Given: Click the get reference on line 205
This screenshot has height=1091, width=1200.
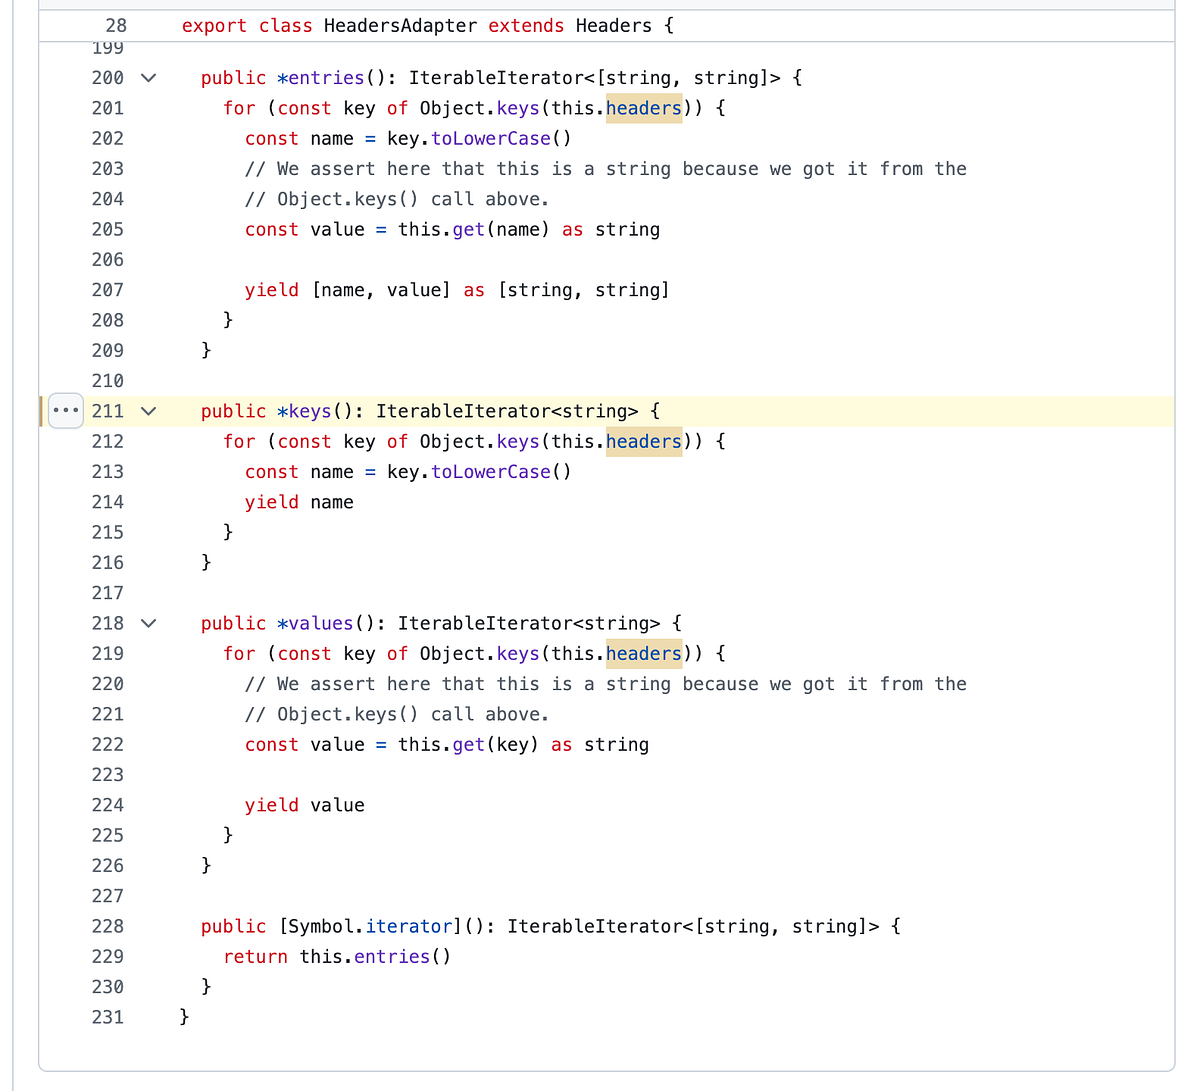Looking at the screenshot, I should point(468,229).
